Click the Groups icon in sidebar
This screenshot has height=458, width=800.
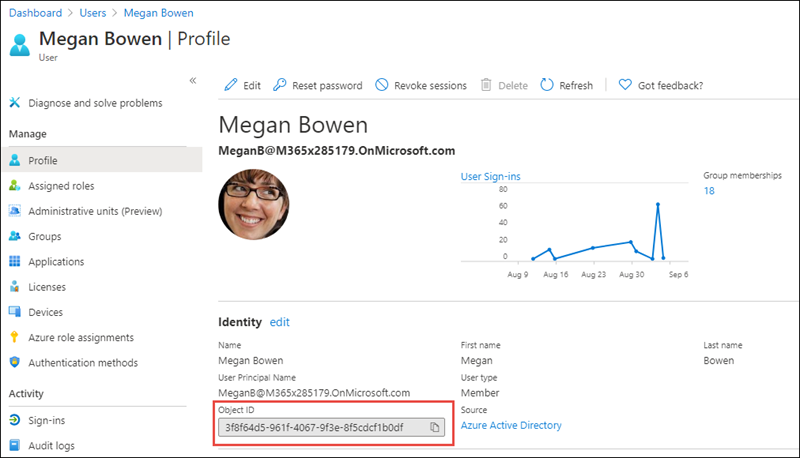(15, 236)
